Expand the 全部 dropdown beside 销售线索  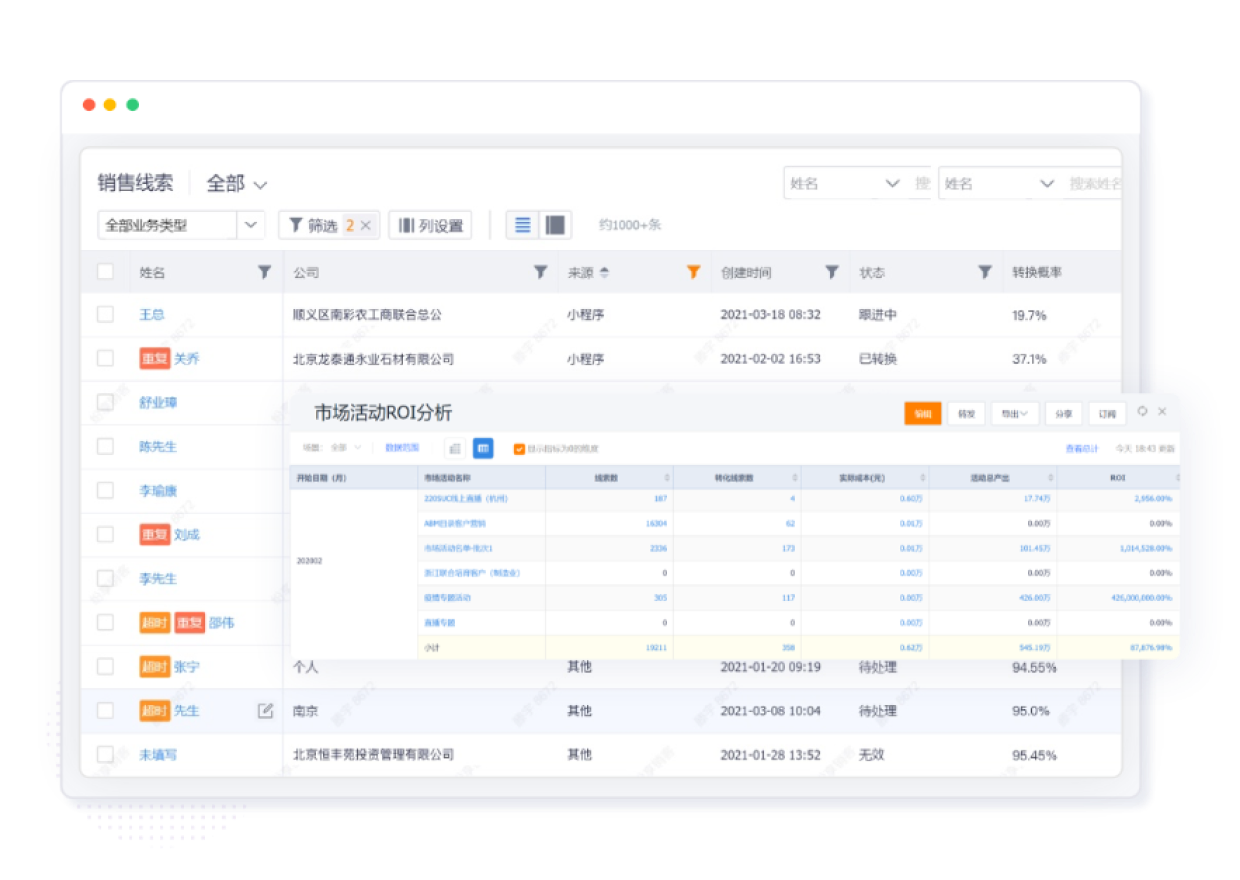coord(238,184)
